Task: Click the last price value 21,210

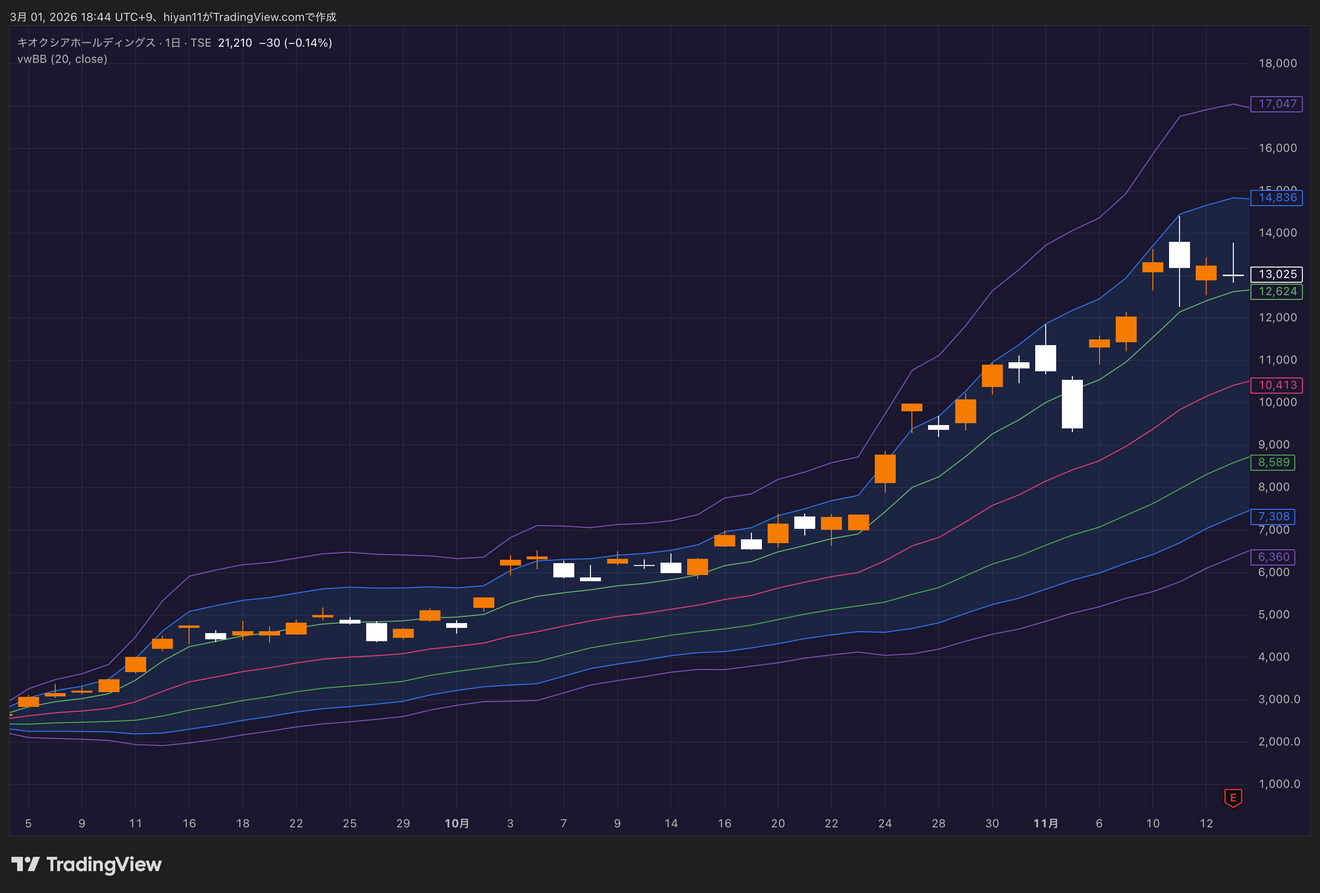Action: point(235,43)
